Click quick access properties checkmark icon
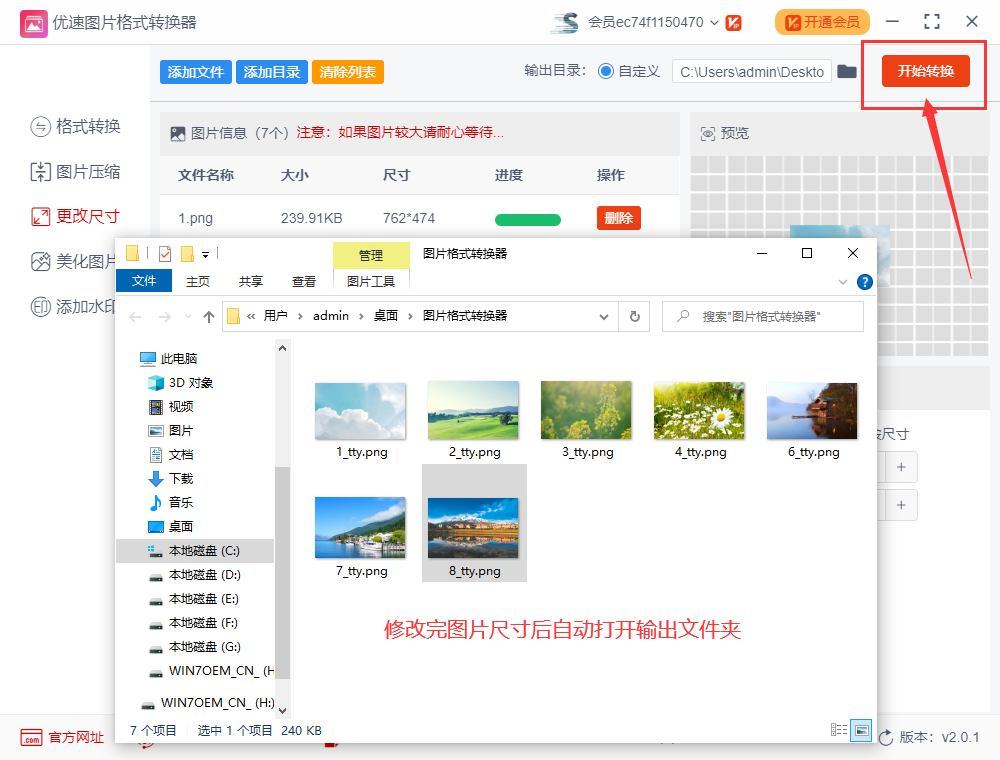Image resolution: width=1000 pixels, height=760 pixels. [x=165, y=254]
